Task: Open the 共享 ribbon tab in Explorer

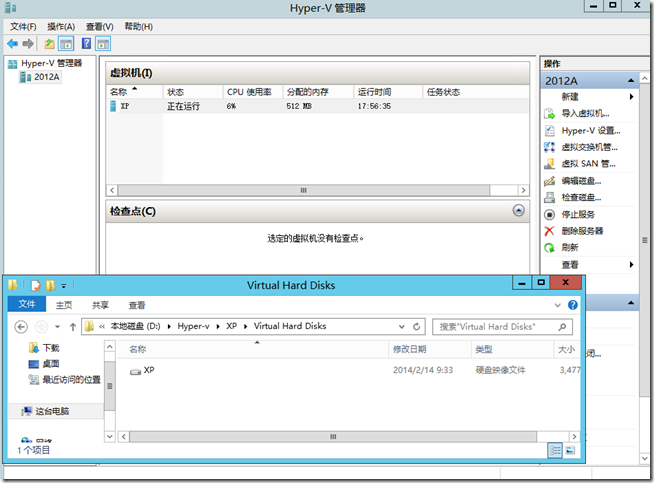Action: [100, 305]
